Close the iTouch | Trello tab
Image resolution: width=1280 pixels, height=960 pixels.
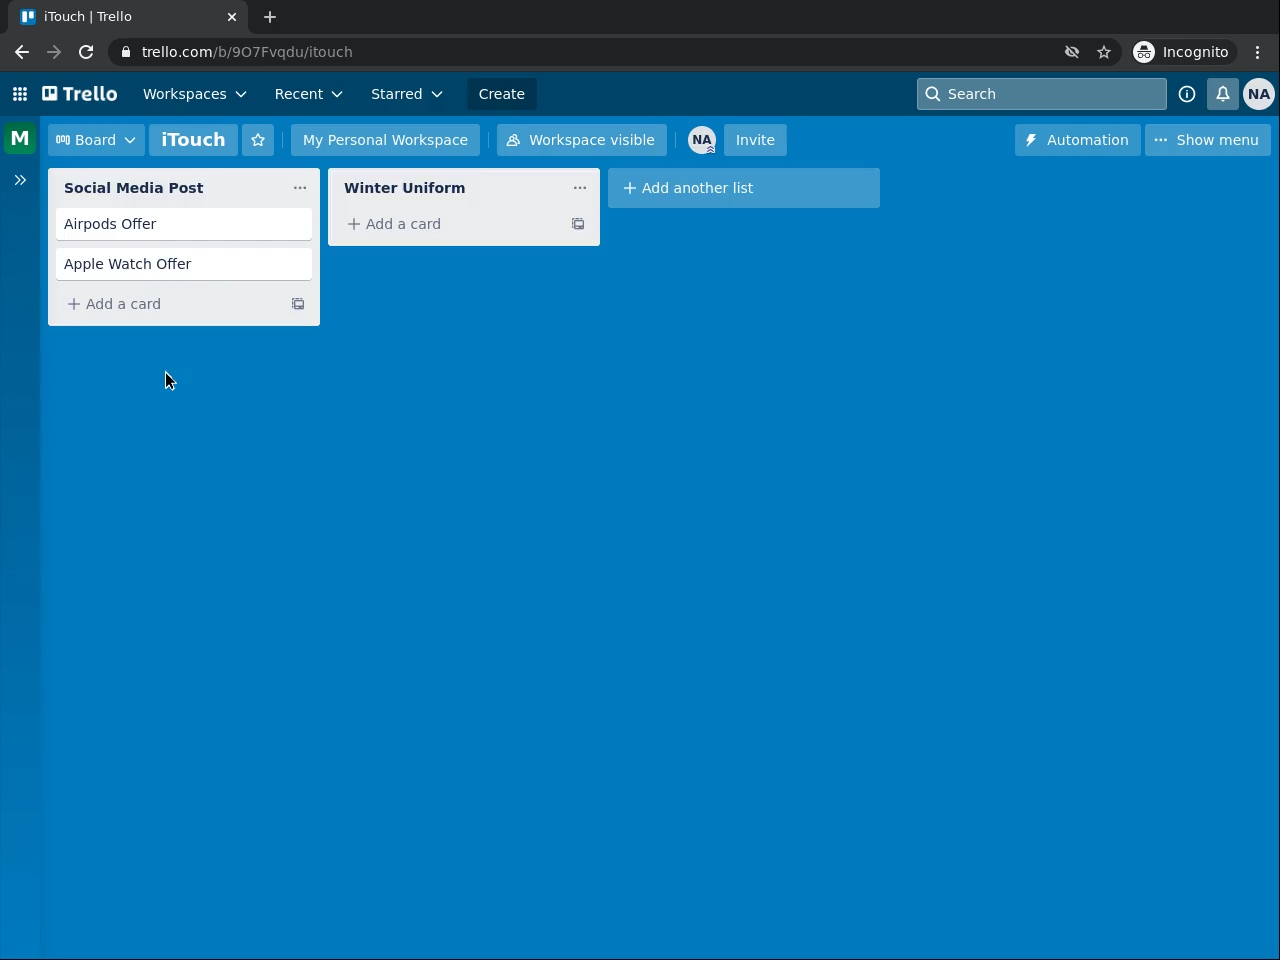click(232, 17)
